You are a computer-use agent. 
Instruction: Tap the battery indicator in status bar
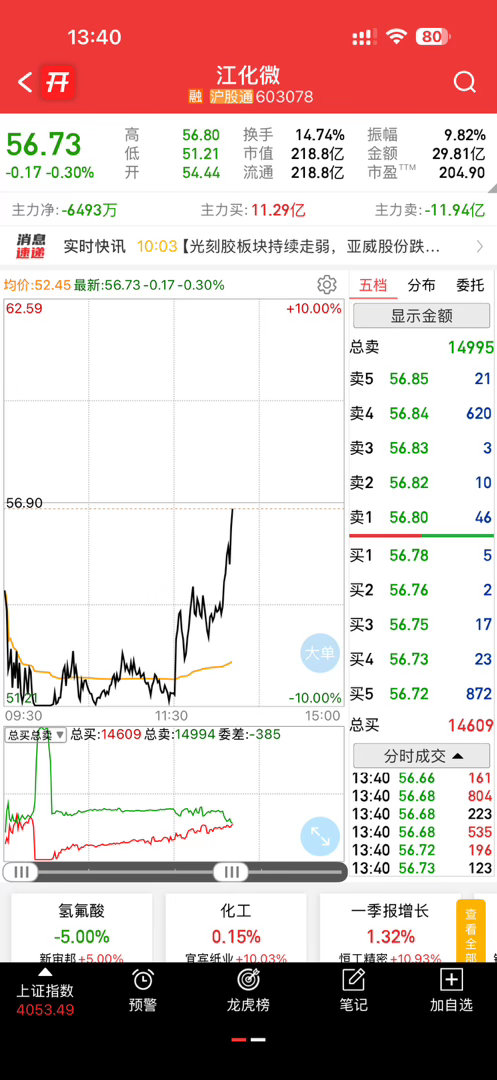(x=435, y=37)
